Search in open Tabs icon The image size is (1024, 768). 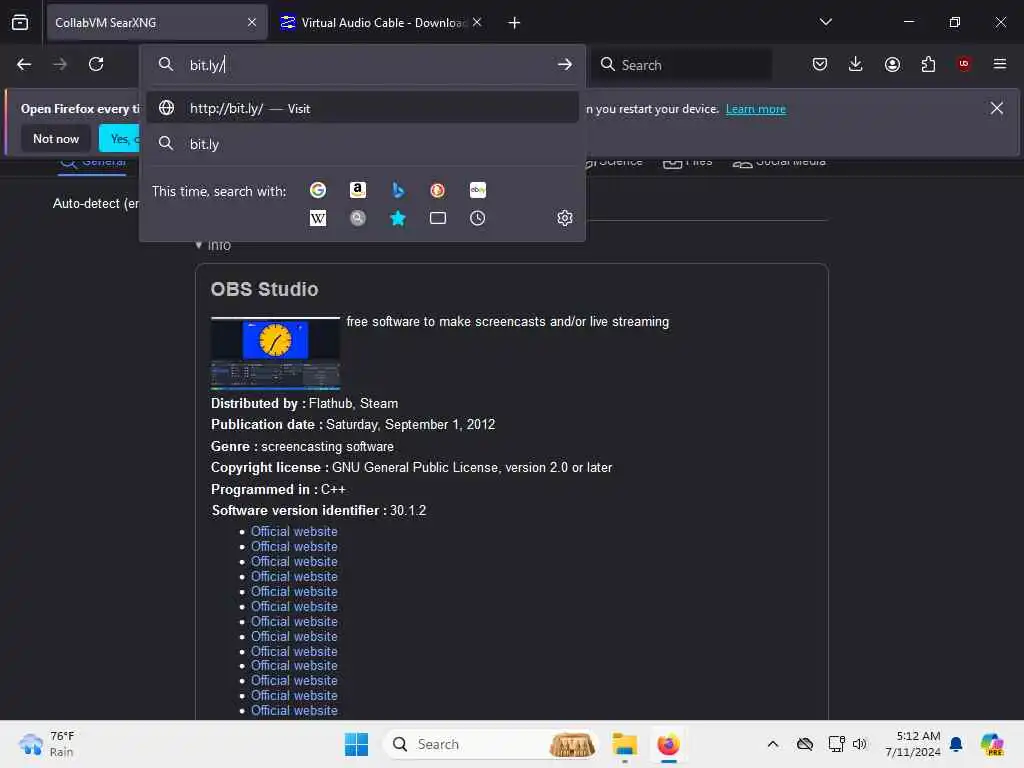coord(438,218)
